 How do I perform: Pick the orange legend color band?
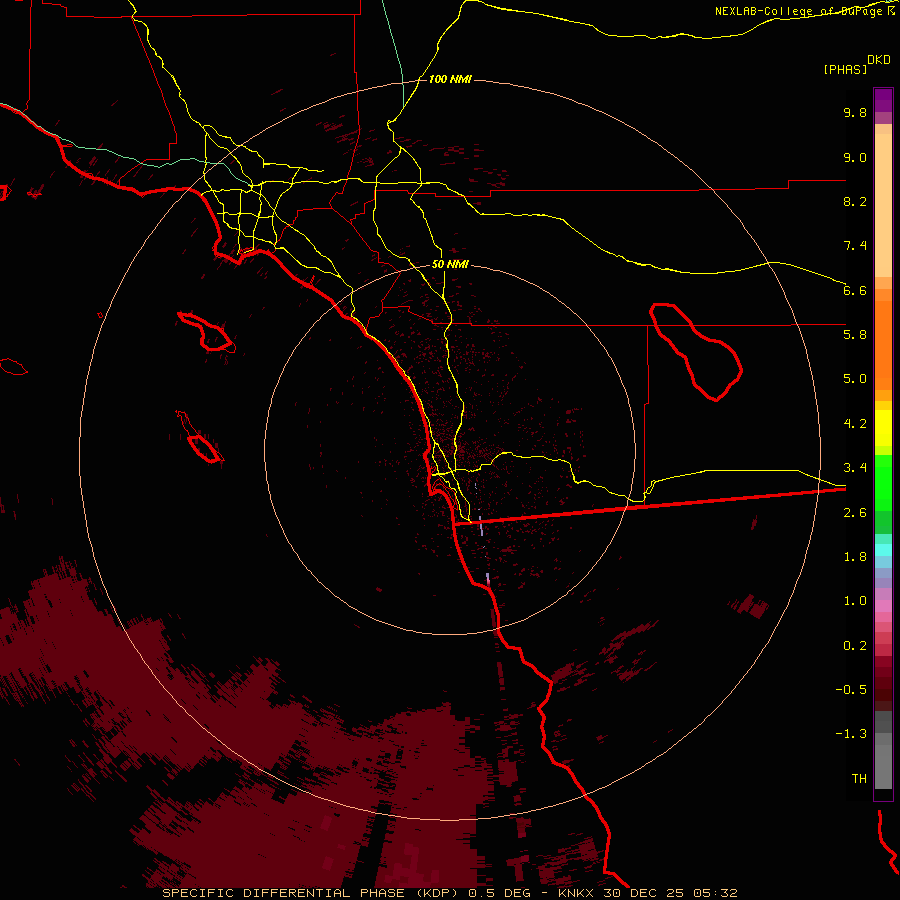click(883, 345)
